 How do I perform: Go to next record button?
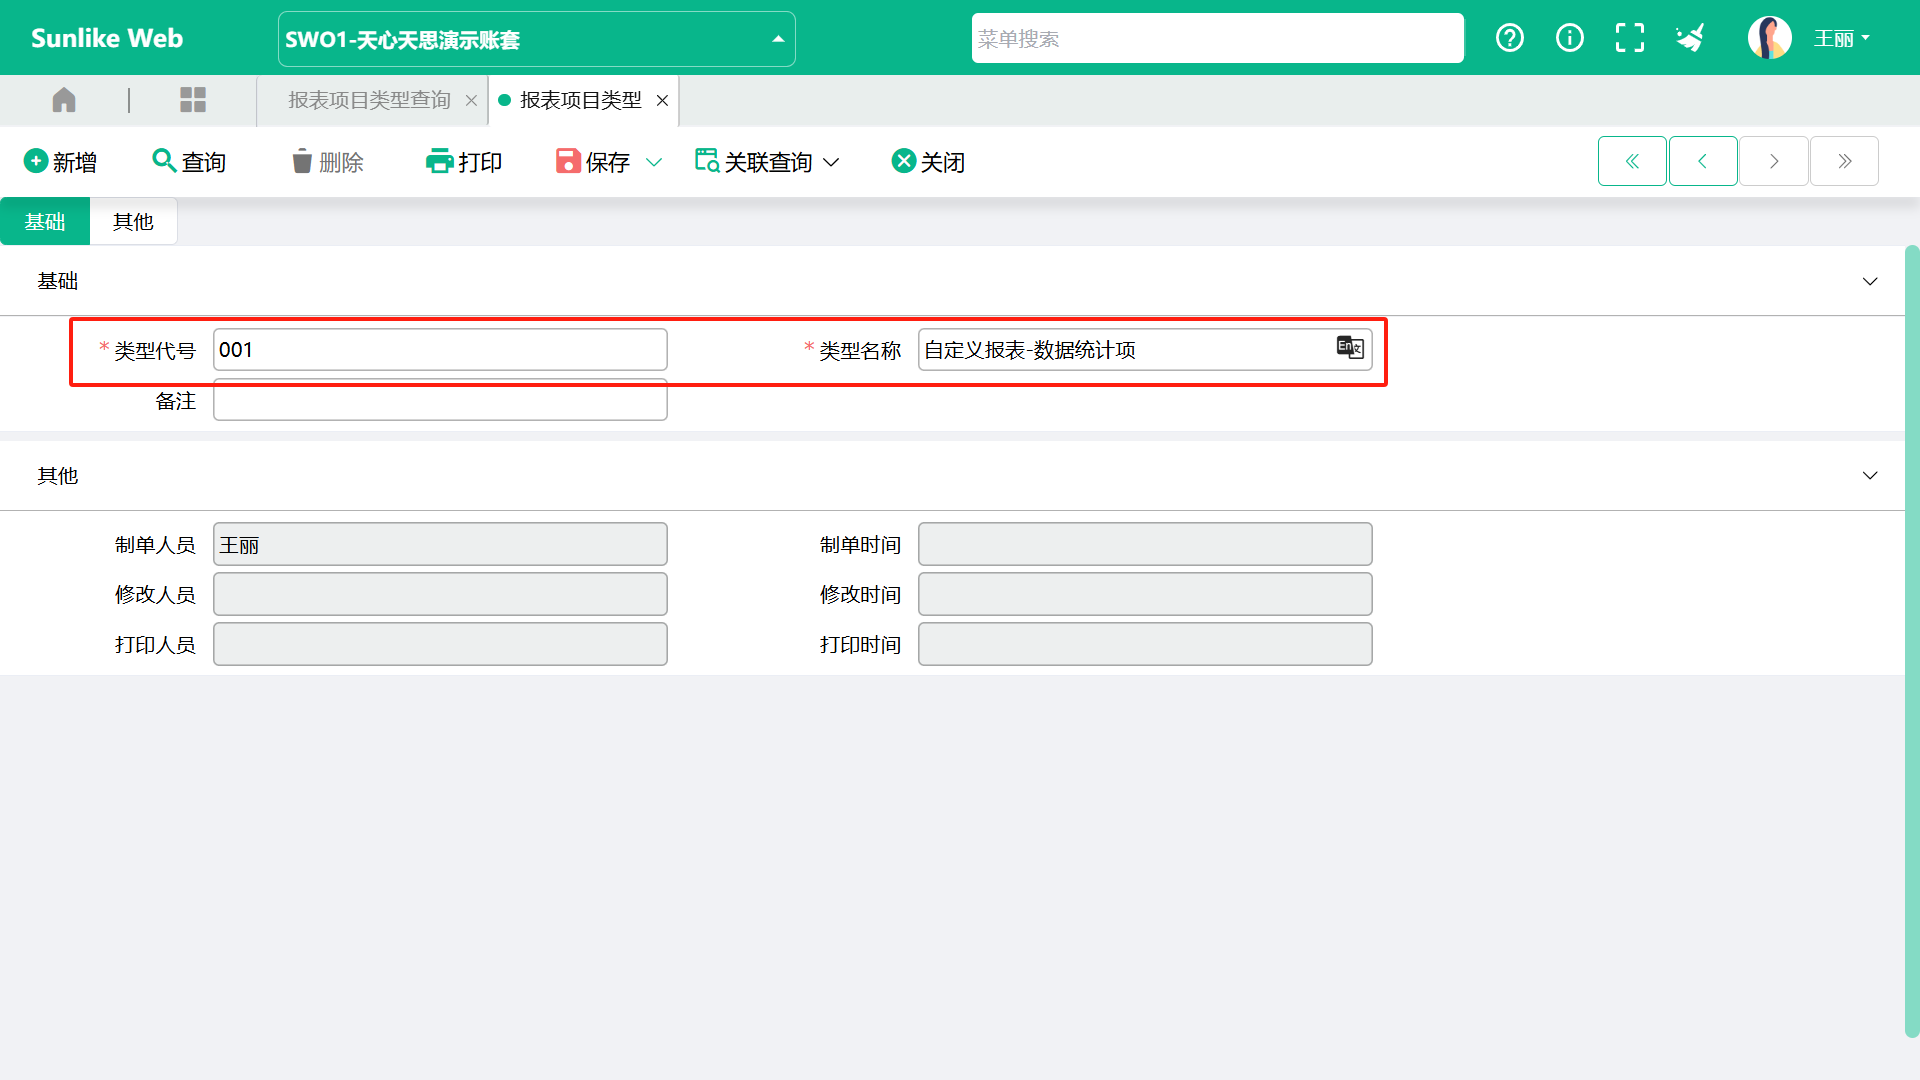(1774, 161)
